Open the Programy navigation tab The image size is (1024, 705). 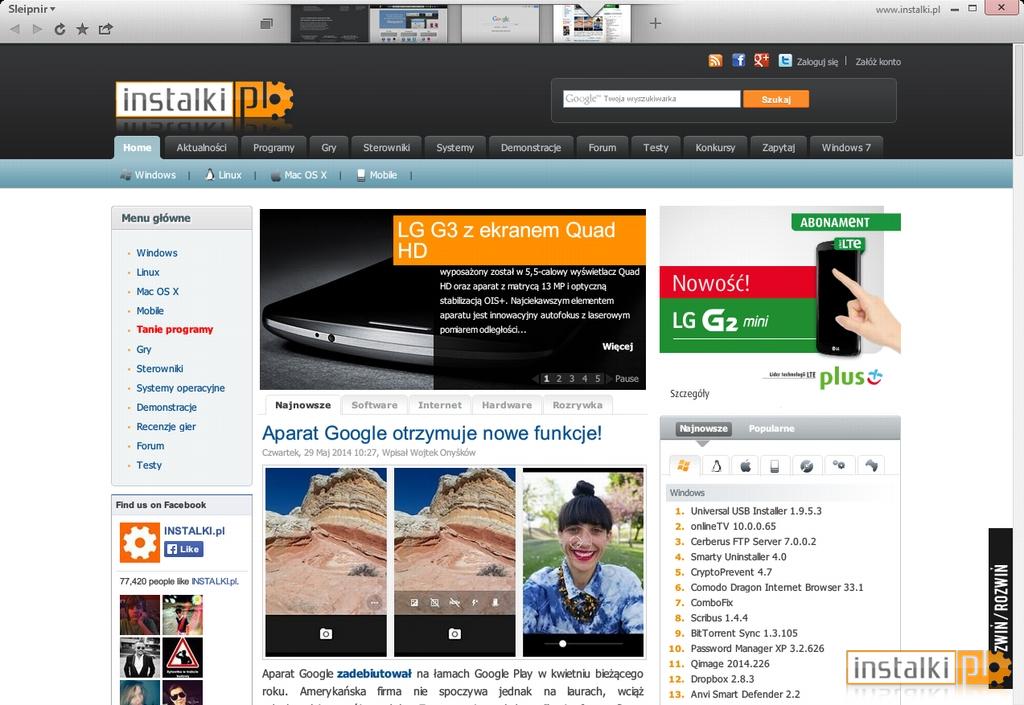pos(274,148)
